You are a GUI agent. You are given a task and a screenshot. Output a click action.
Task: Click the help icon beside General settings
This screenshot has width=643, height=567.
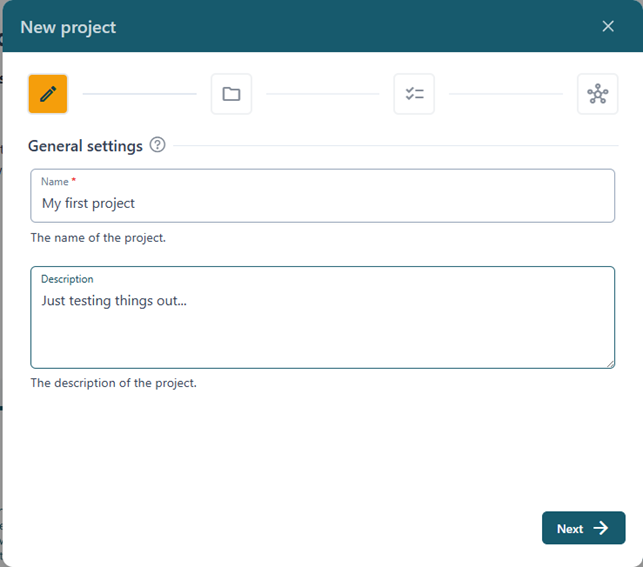click(157, 145)
